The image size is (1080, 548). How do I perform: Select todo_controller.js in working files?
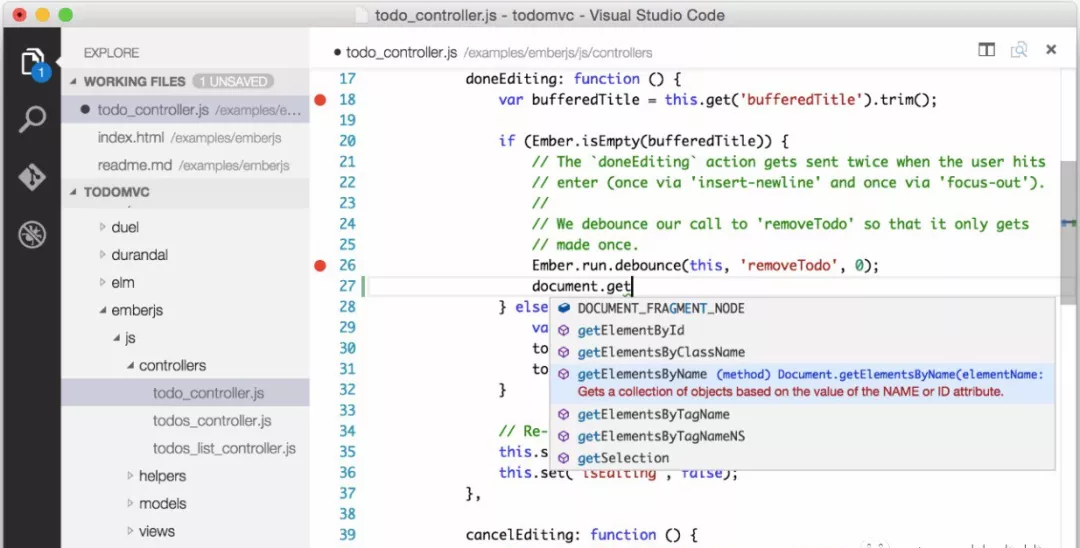tap(185, 109)
